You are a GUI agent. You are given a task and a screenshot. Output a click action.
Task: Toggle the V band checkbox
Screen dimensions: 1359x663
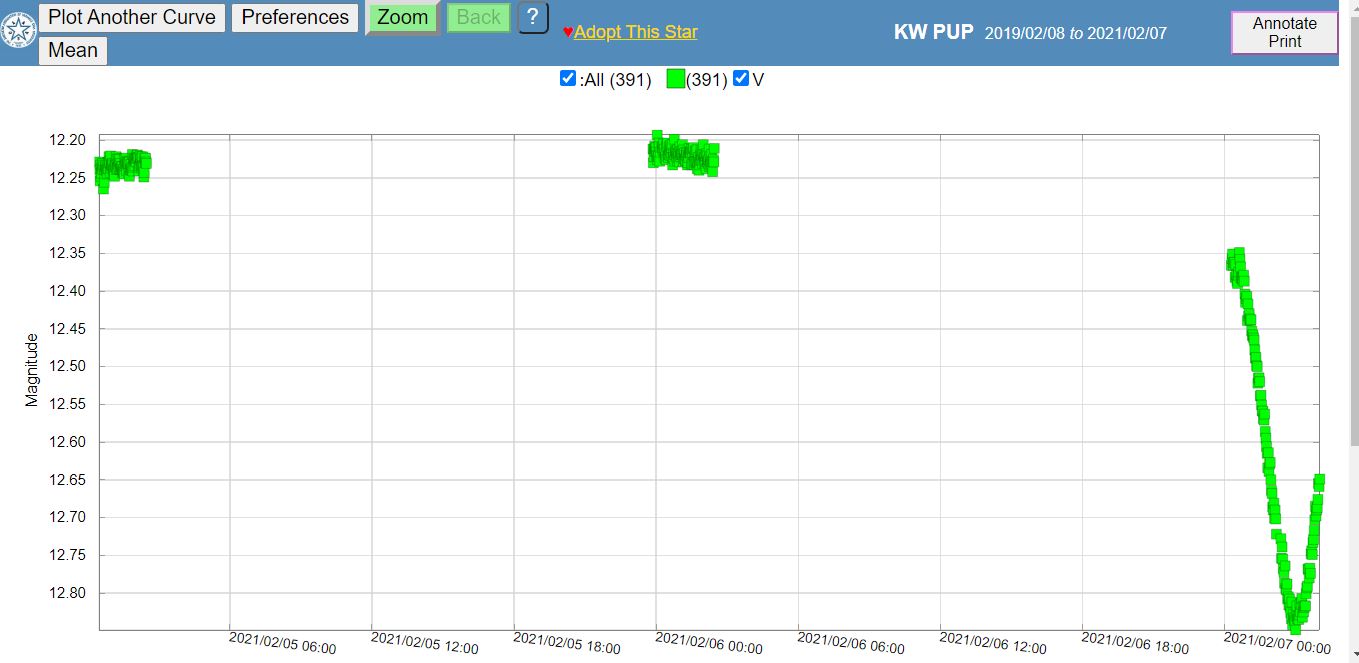coord(741,79)
